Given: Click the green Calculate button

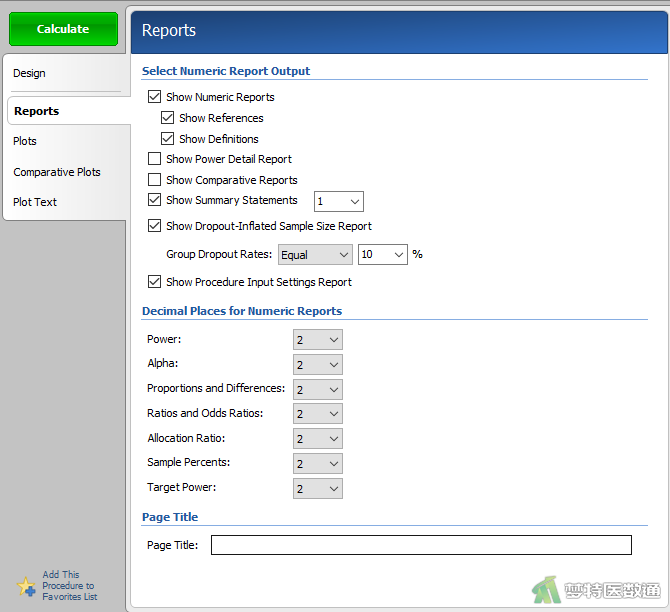Looking at the screenshot, I should click(63, 29).
